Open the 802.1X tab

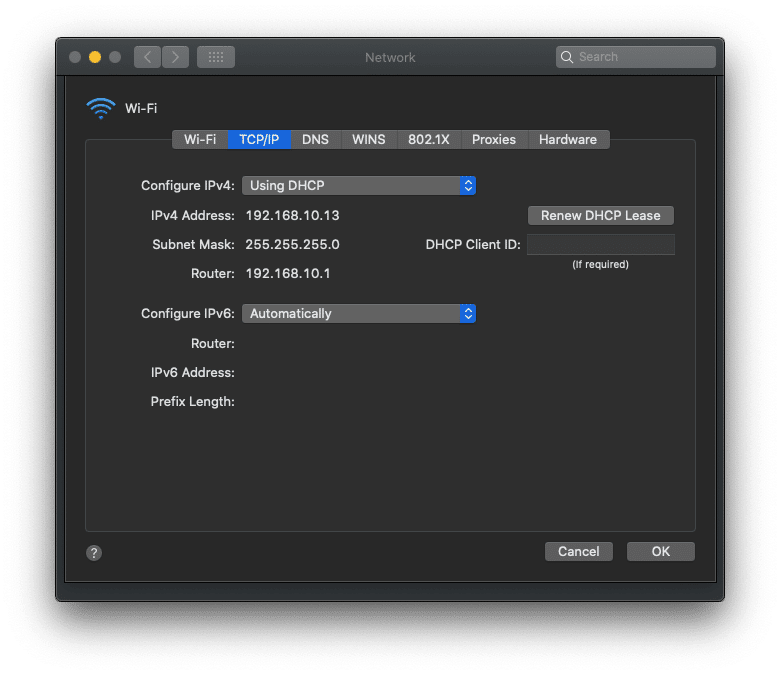(429, 139)
